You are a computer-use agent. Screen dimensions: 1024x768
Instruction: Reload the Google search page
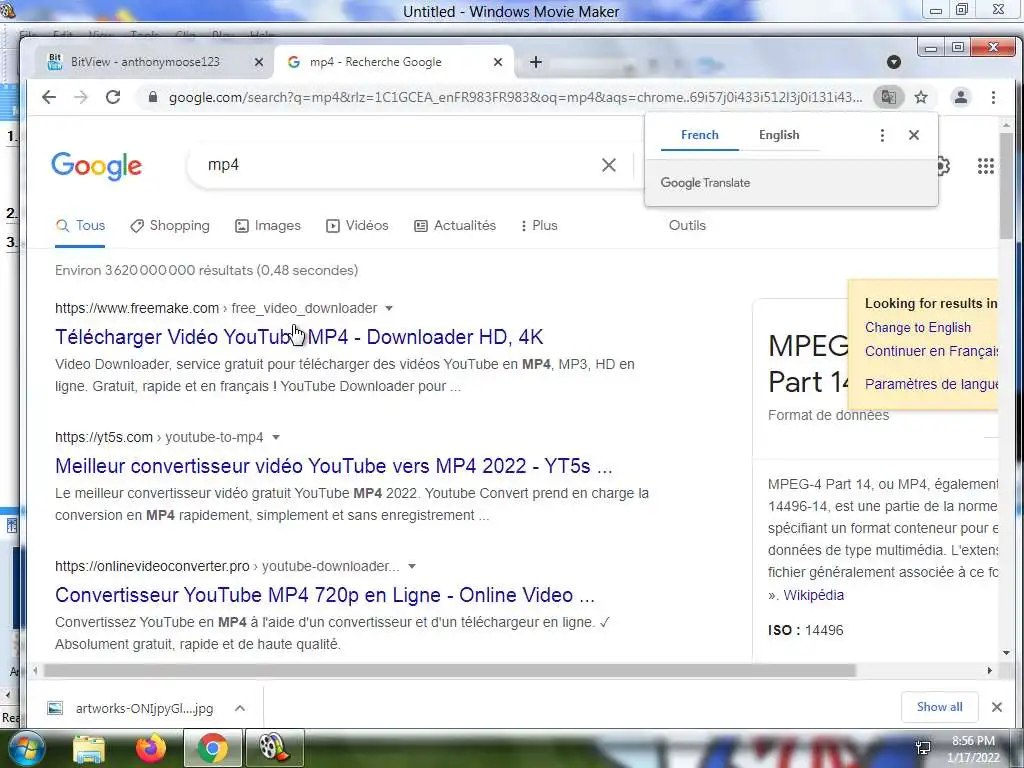pos(113,97)
